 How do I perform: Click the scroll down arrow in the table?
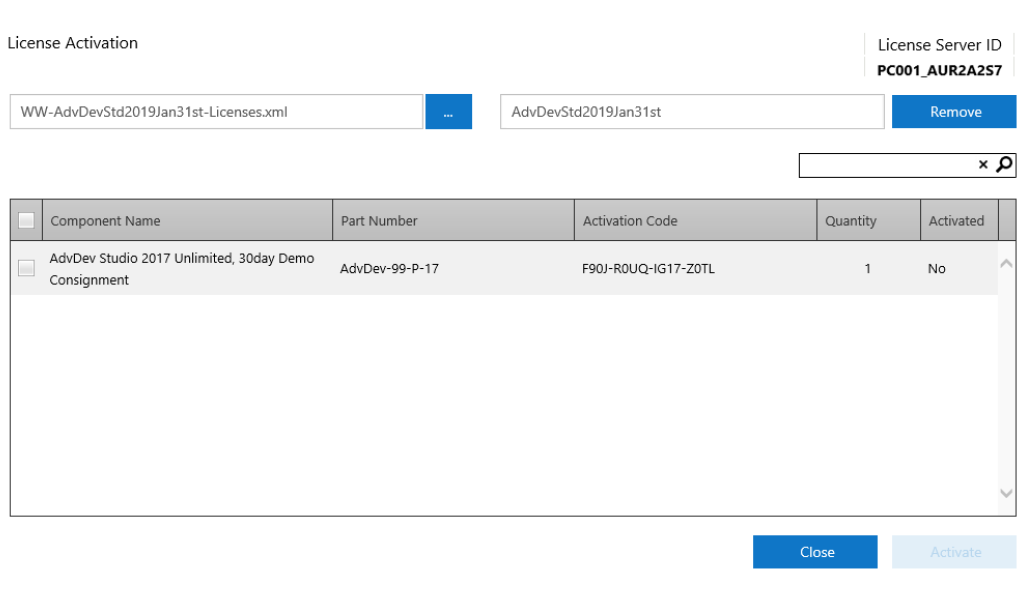tap(1006, 493)
